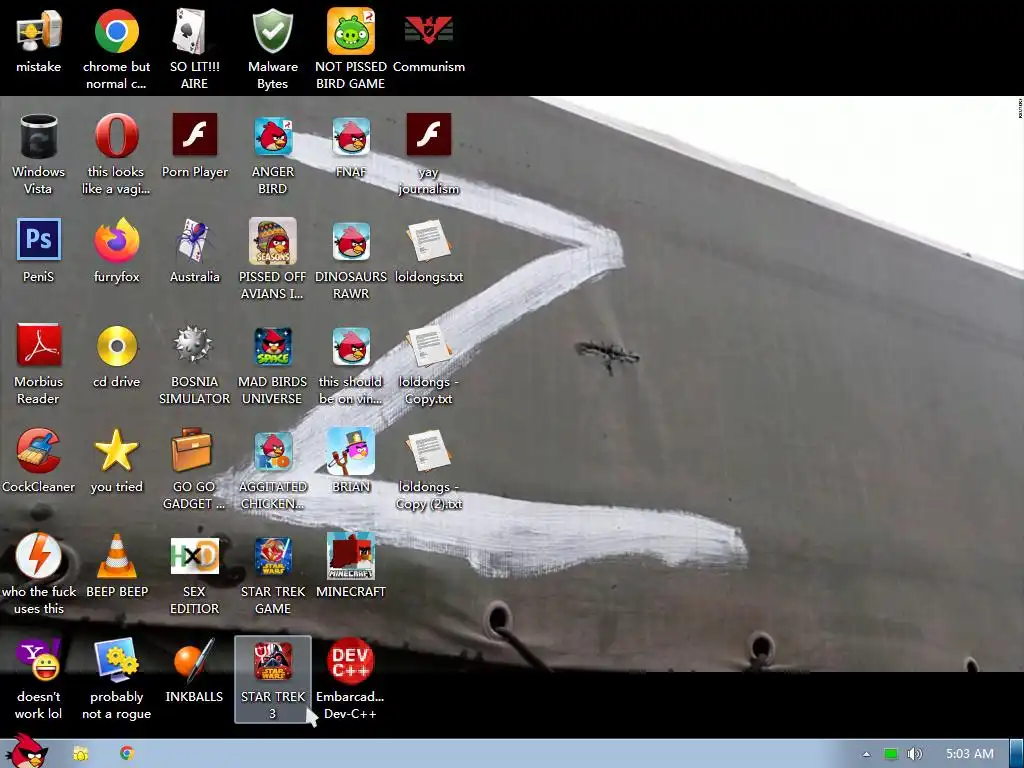This screenshot has width=1024, height=768.
Task: Open the 'GO GO GADGET ...' briefcase icon
Action: click(x=191, y=450)
